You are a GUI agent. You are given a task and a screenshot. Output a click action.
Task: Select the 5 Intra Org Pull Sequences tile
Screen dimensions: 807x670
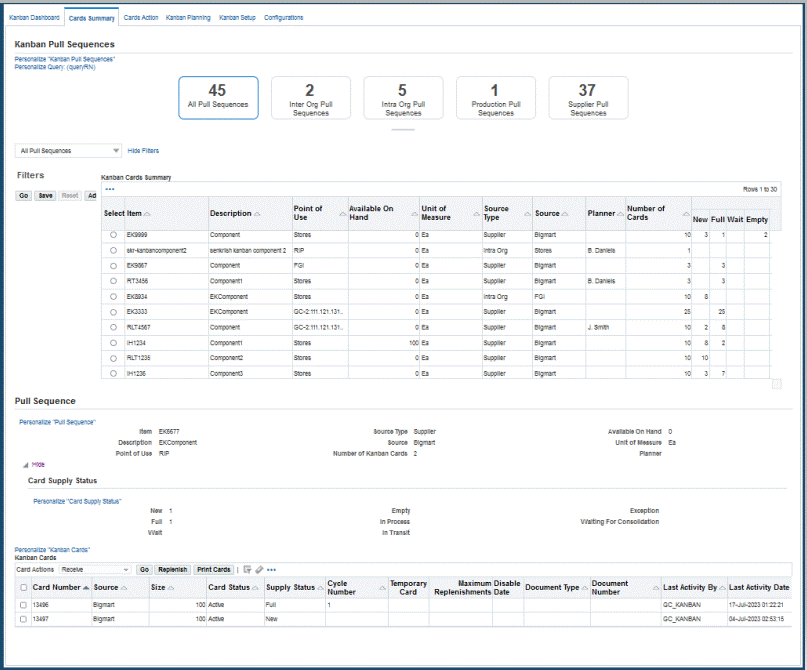click(x=403, y=98)
